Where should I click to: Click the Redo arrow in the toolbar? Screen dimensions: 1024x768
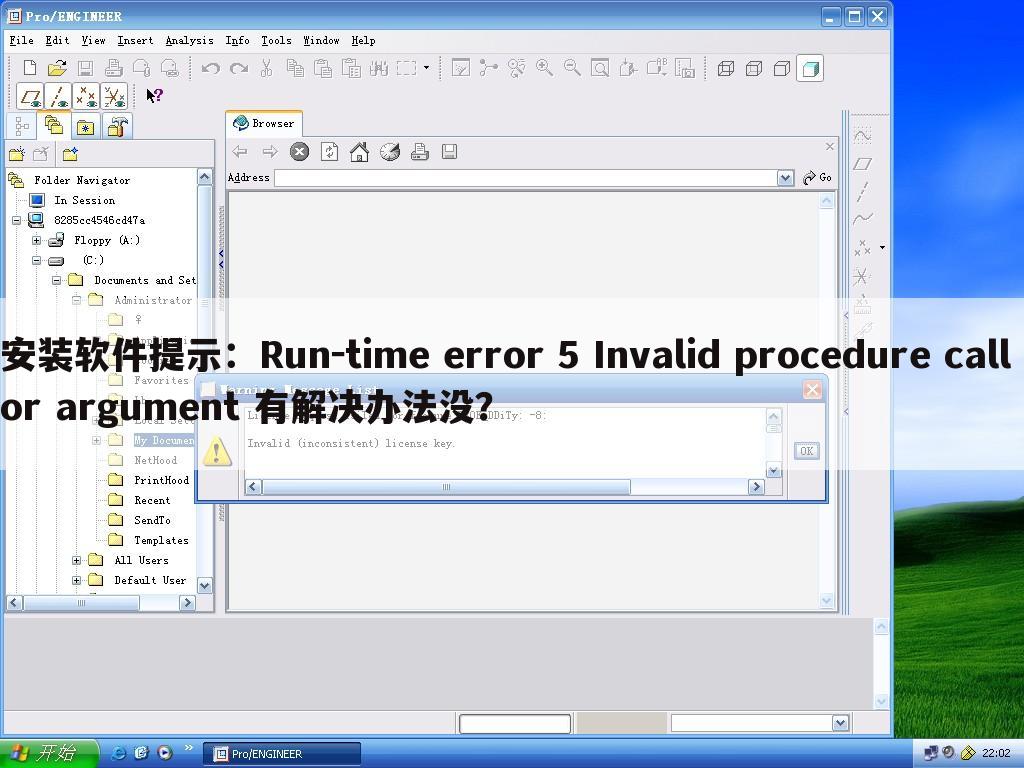tap(239, 68)
